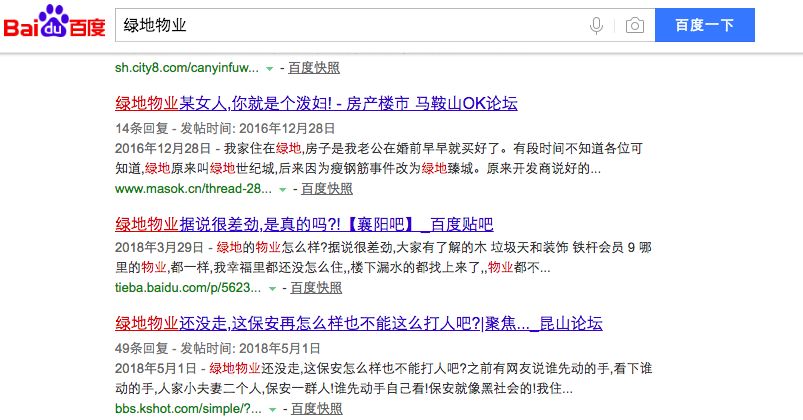The image size is (803, 420).
Task: Open image search with the camera icon
Action: (635, 25)
